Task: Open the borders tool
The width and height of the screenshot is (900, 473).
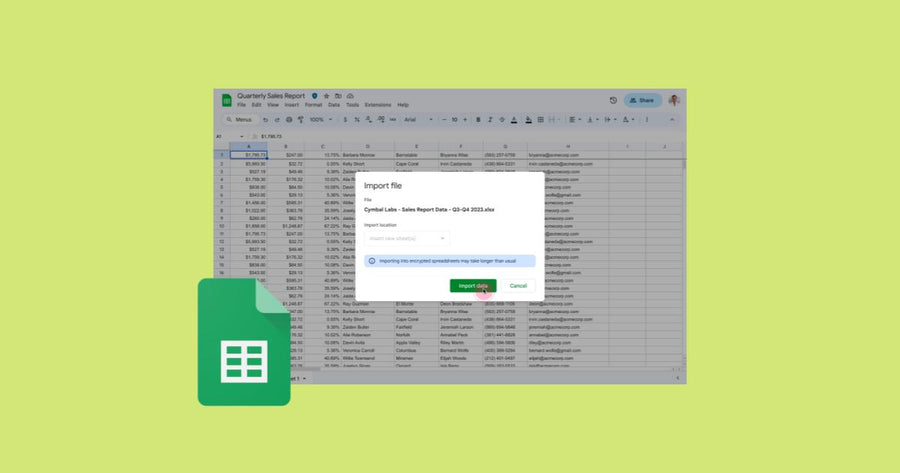Action: 541,120
